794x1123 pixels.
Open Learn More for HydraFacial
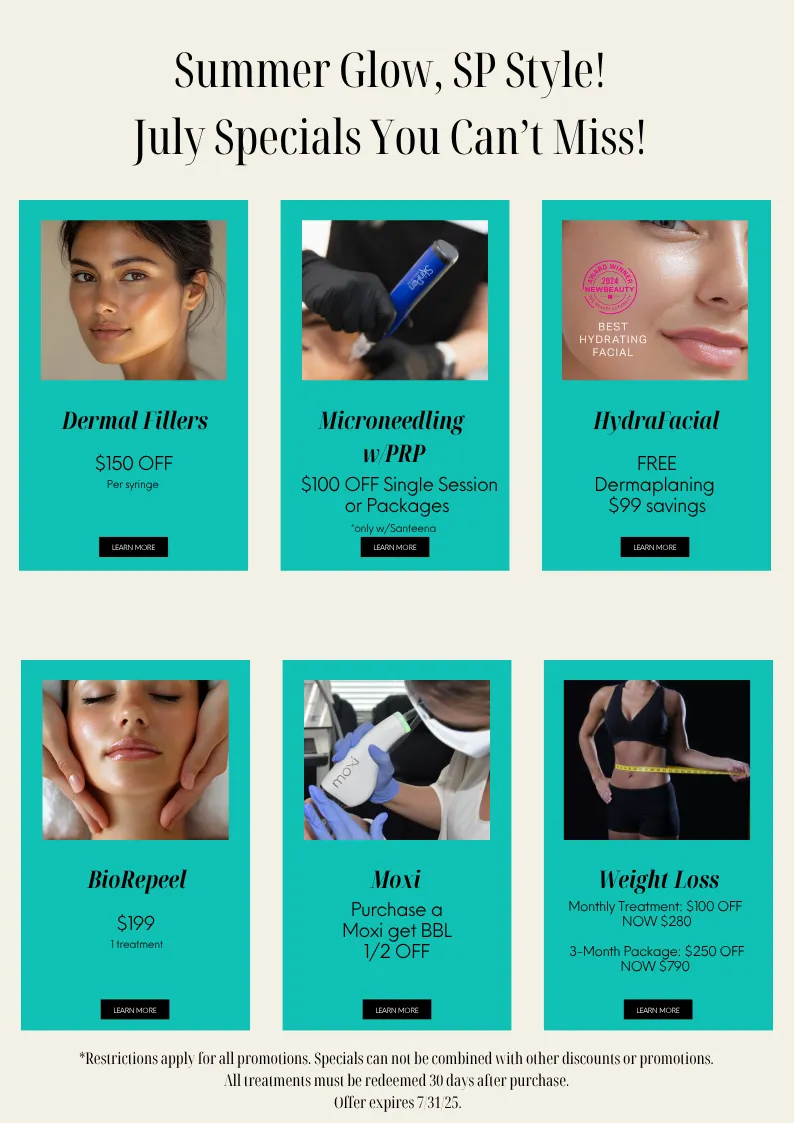coord(654,547)
